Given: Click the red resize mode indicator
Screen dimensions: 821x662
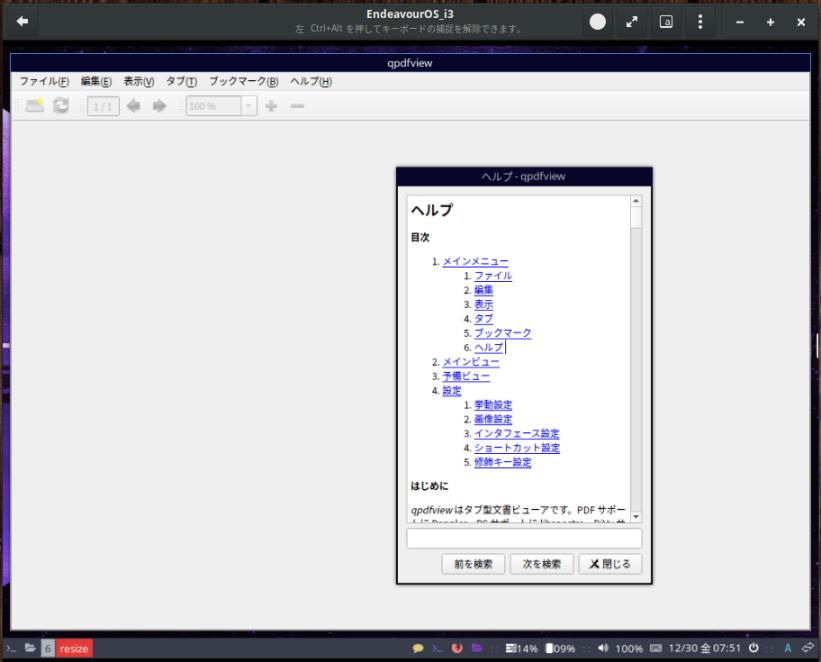Looking at the screenshot, I should point(74,648).
